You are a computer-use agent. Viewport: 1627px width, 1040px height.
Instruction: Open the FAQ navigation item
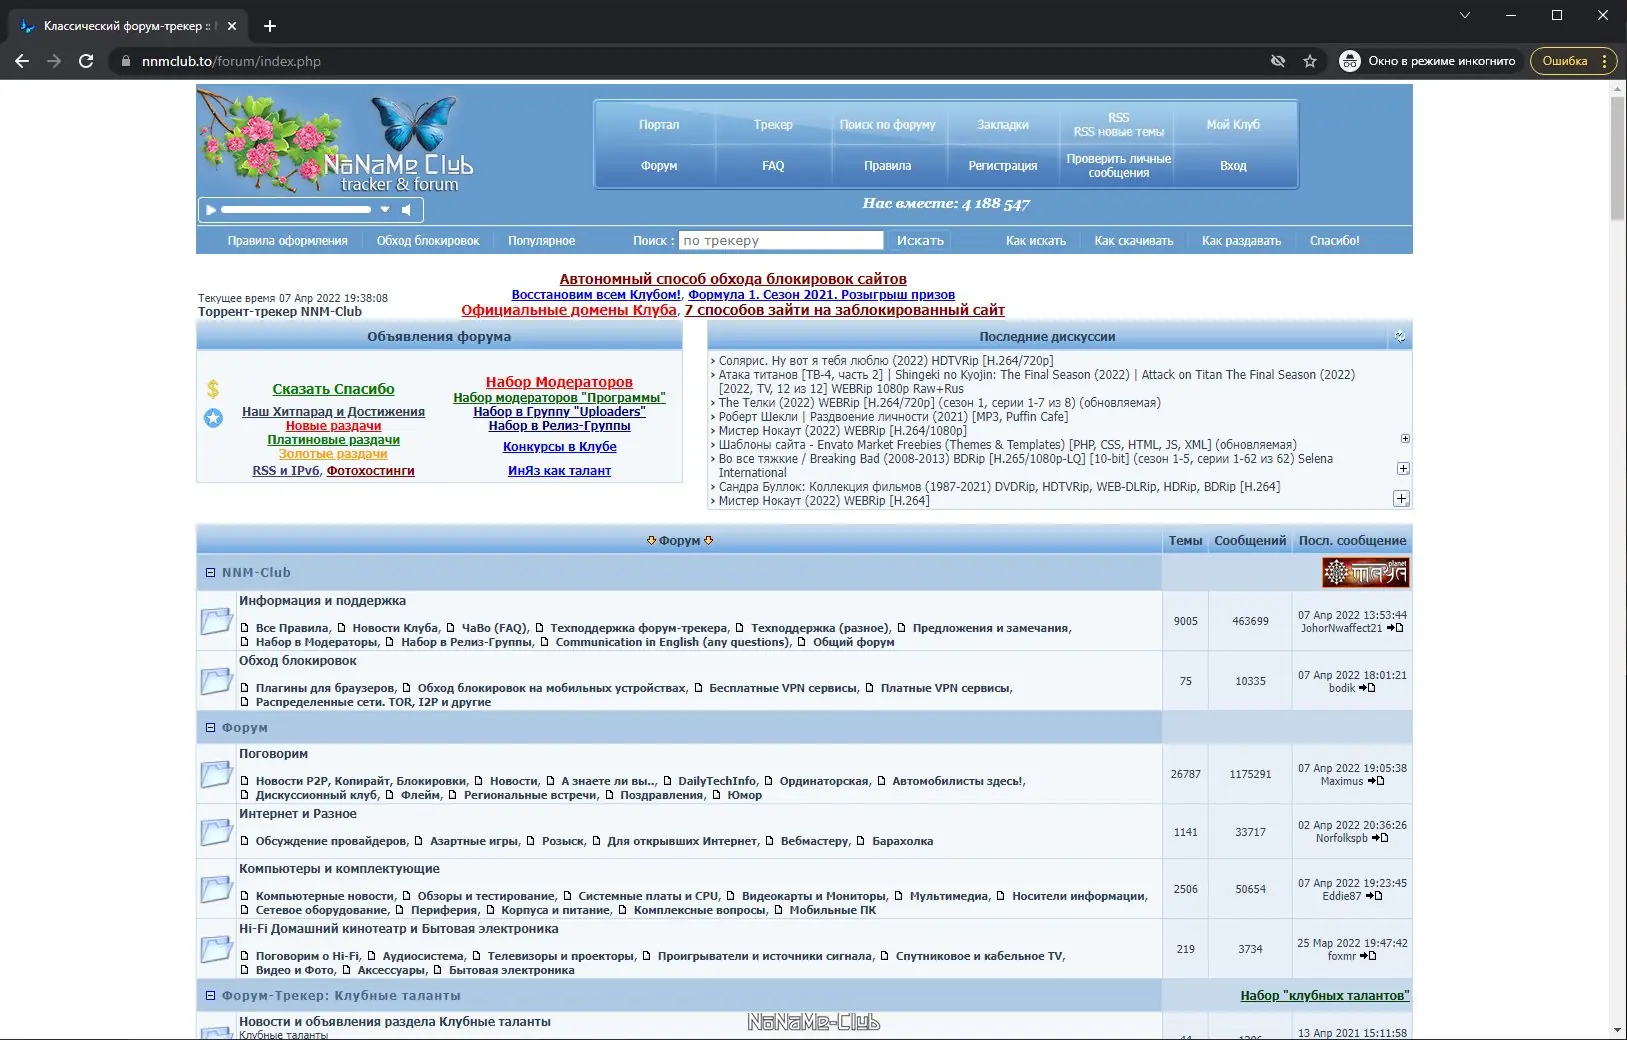point(772,166)
